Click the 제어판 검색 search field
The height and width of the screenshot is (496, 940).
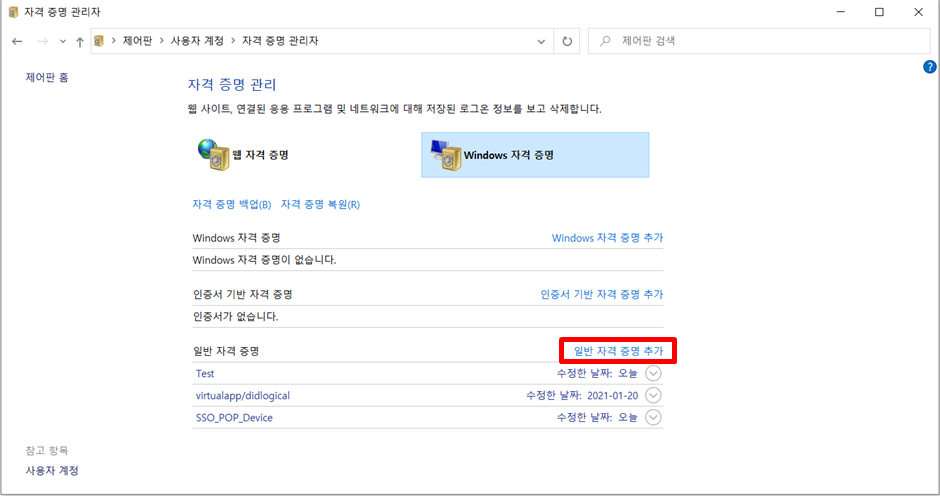coord(759,41)
